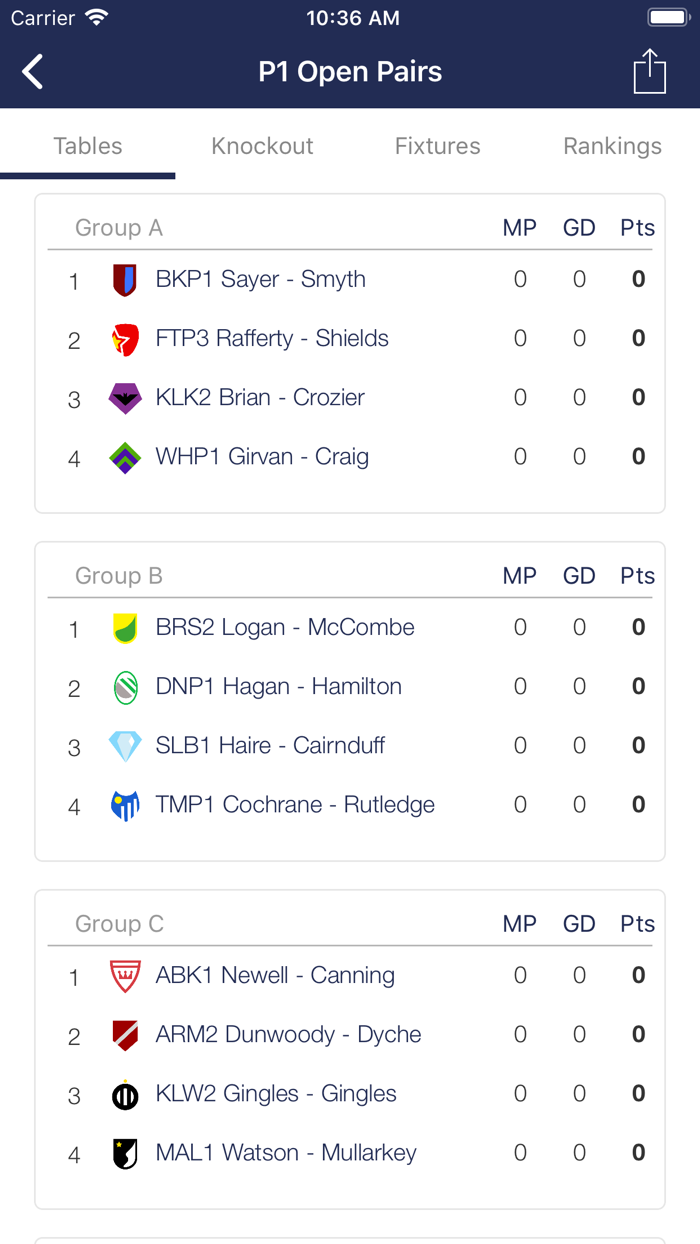The image size is (700, 1244).
Task: Tap SLB1 Haire - Cairnduff diamond crest
Action: click(125, 746)
